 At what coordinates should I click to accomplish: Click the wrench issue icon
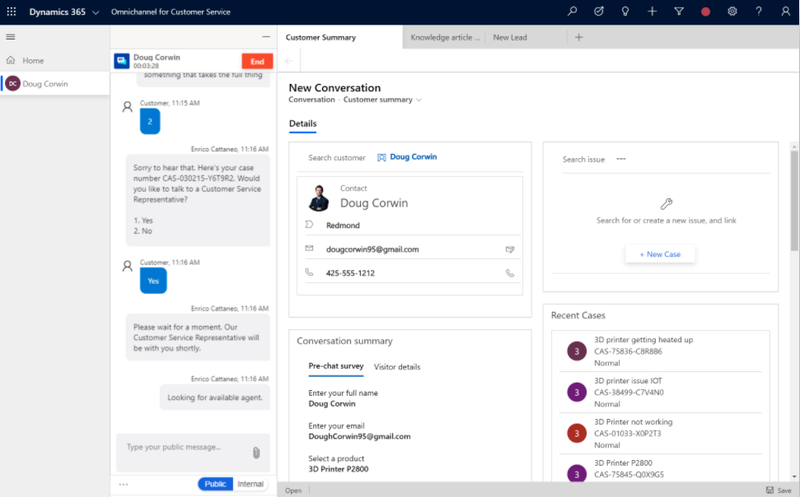point(666,204)
